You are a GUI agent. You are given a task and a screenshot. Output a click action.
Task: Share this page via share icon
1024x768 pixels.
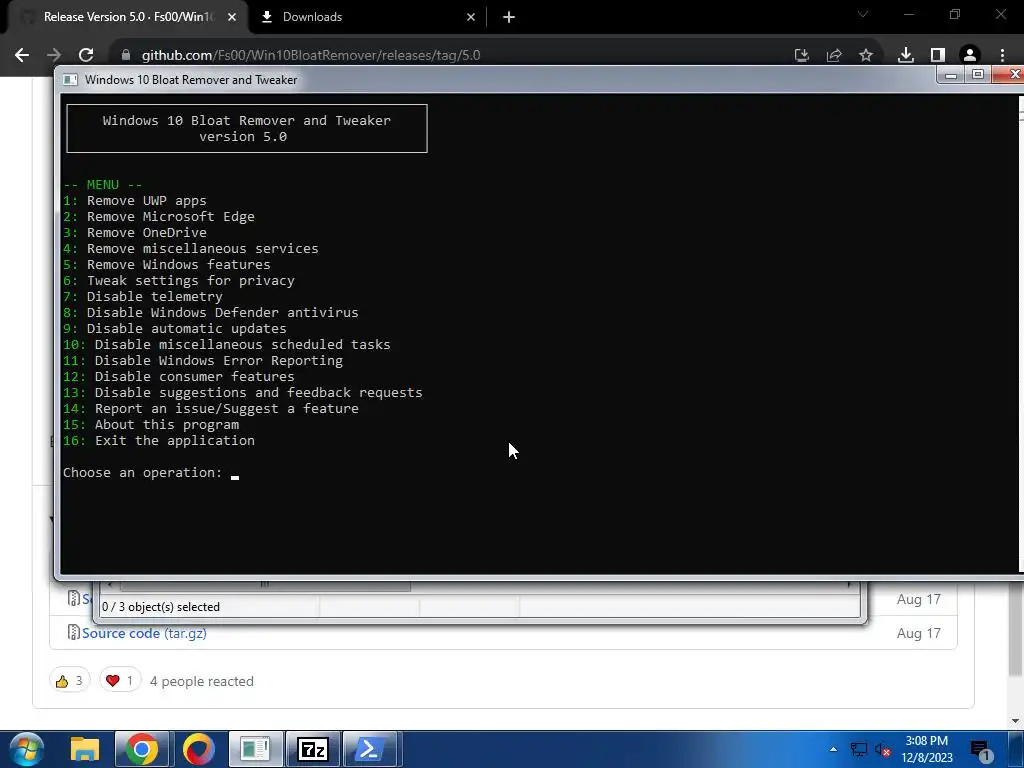pos(834,56)
